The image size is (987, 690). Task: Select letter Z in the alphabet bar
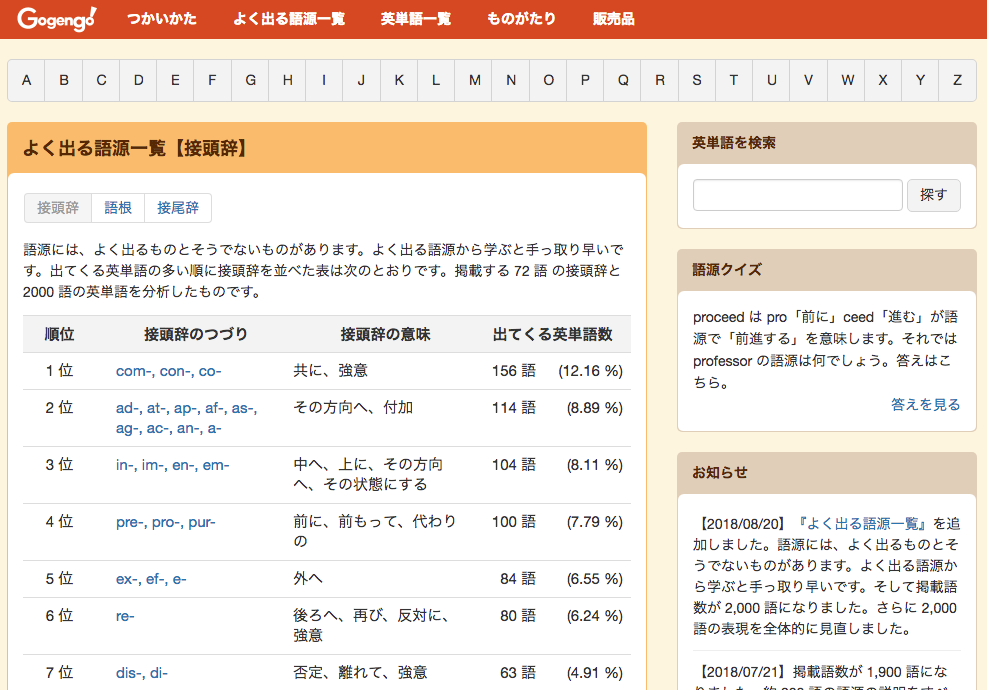pyautogui.click(x=957, y=81)
